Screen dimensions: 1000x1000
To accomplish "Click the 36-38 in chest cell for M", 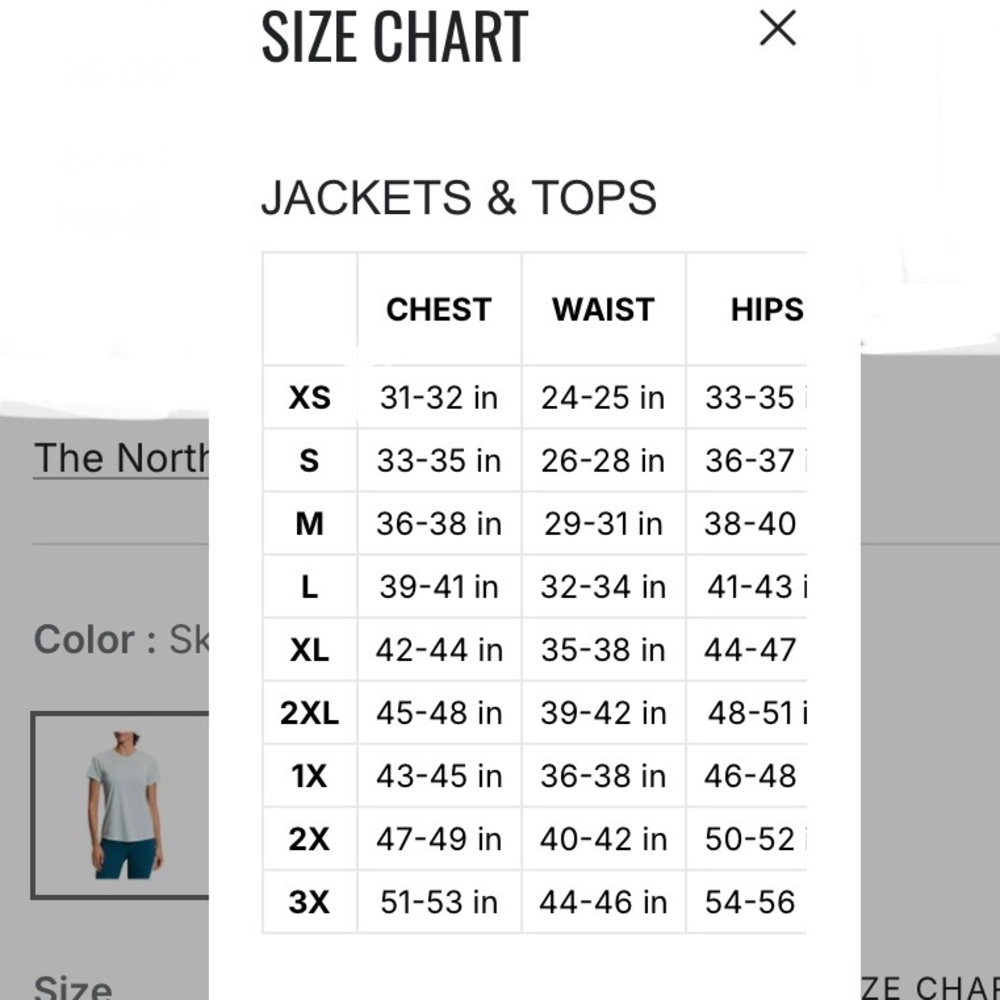I will pos(439,524).
